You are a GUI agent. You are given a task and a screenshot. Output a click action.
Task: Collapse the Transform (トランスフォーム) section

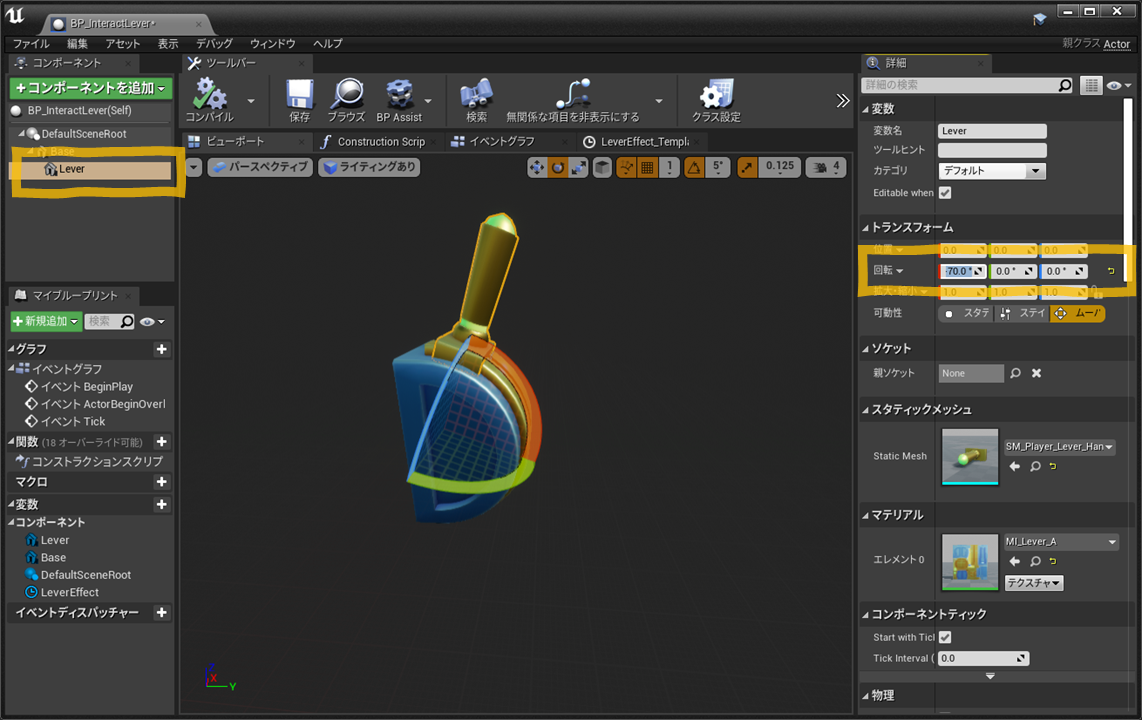[866, 228]
